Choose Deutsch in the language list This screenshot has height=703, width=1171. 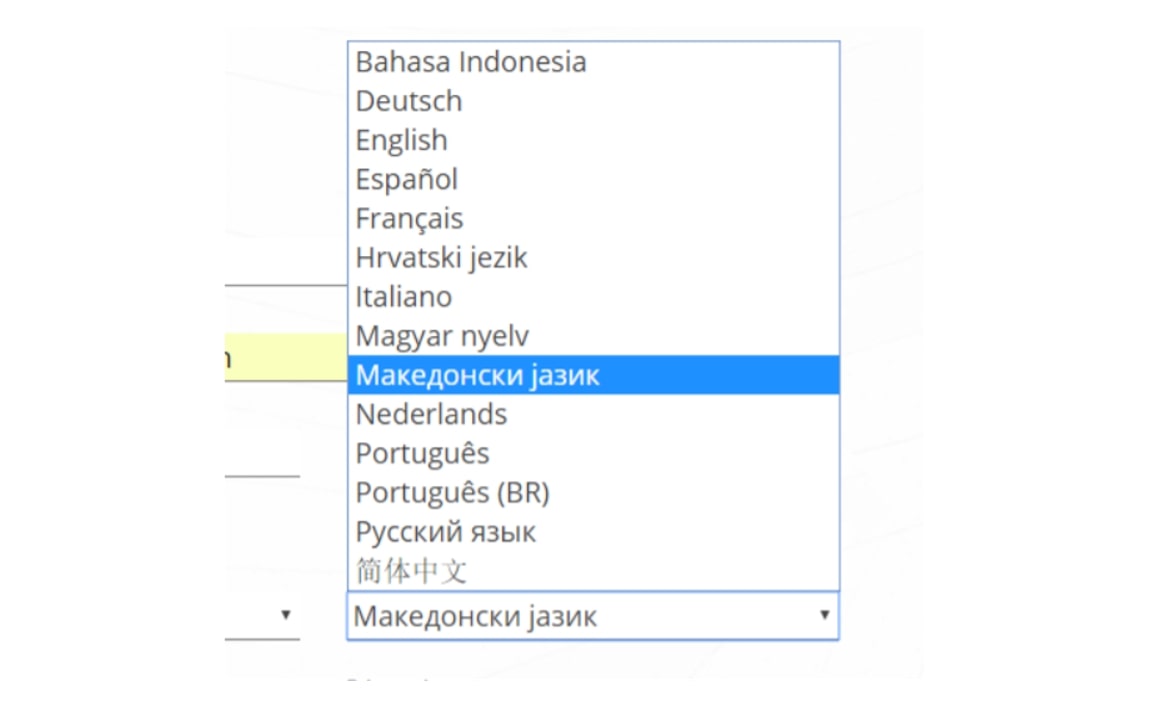pyautogui.click(x=409, y=101)
